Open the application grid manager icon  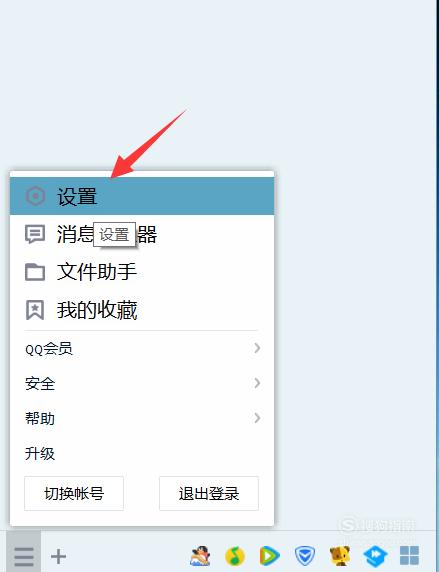point(409,556)
